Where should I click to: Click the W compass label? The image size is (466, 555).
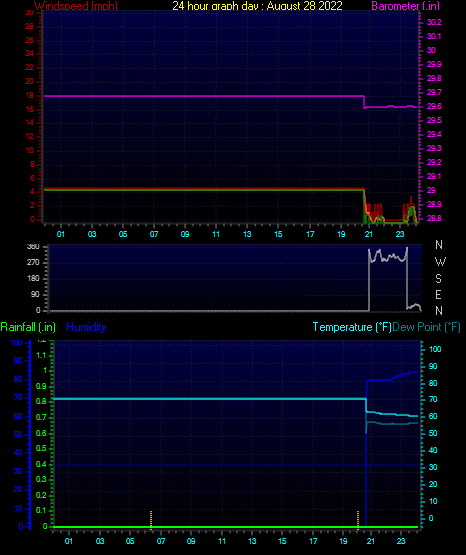(440, 262)
